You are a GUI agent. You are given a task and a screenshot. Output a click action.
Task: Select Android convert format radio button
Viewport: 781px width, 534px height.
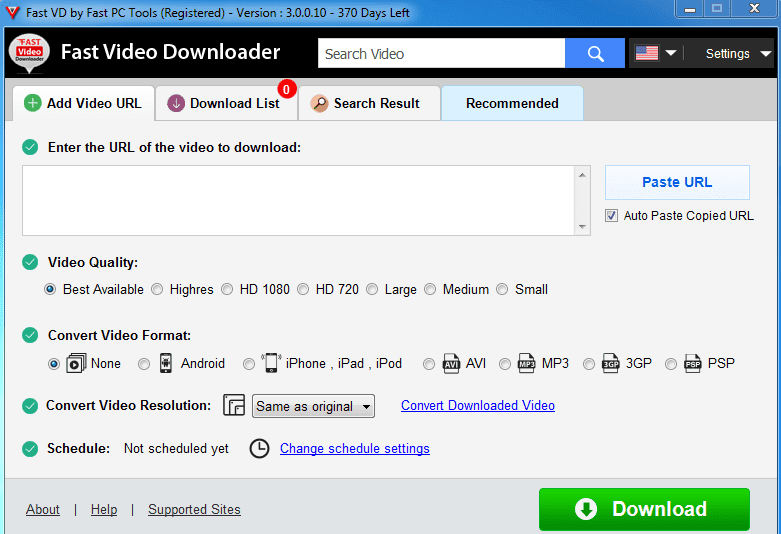point(144,364)
